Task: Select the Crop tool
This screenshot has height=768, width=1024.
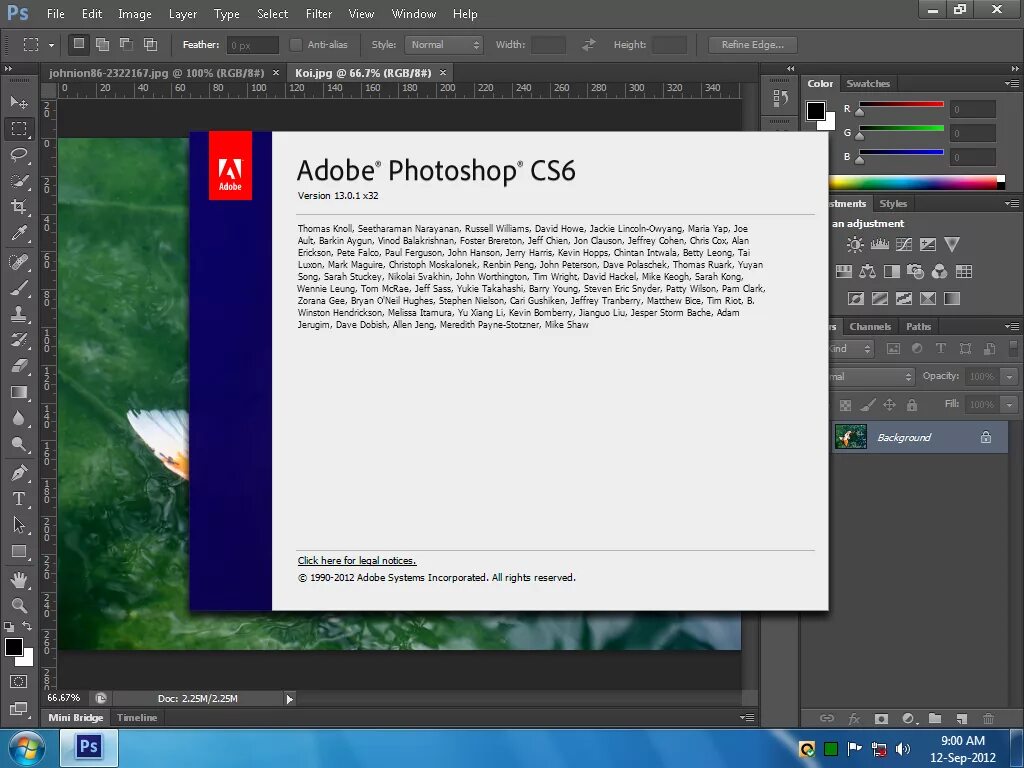Action: click(x=19, y=207)
